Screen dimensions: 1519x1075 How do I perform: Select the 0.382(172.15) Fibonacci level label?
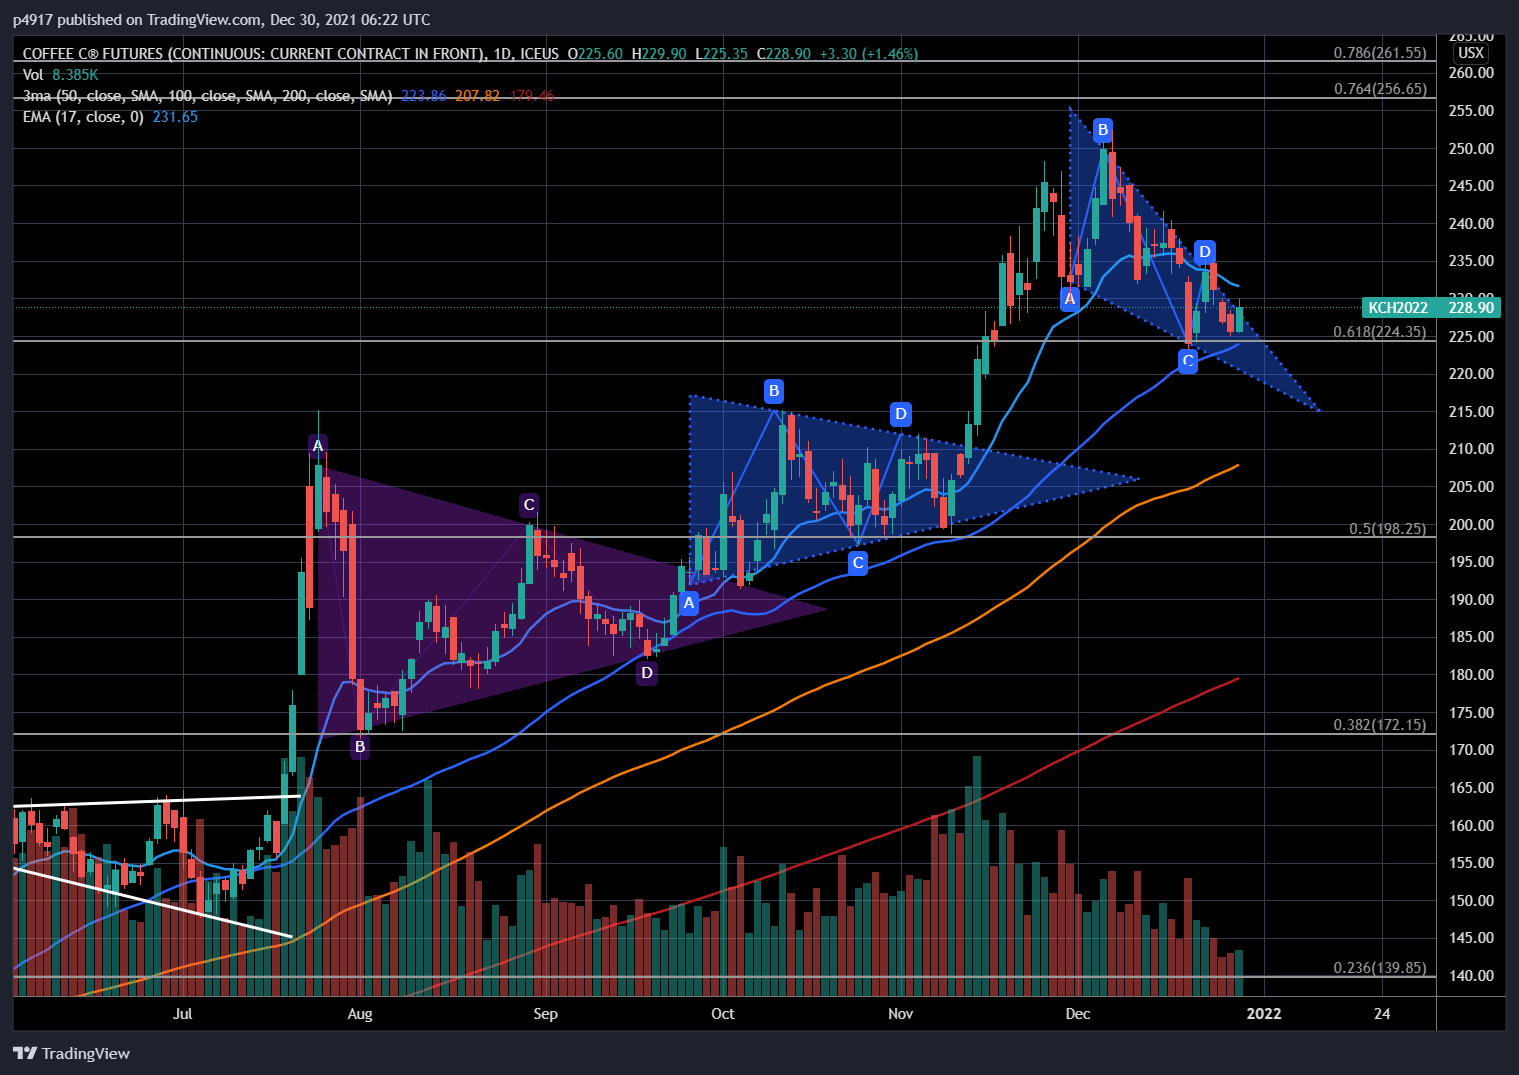tap(1380, 725)
